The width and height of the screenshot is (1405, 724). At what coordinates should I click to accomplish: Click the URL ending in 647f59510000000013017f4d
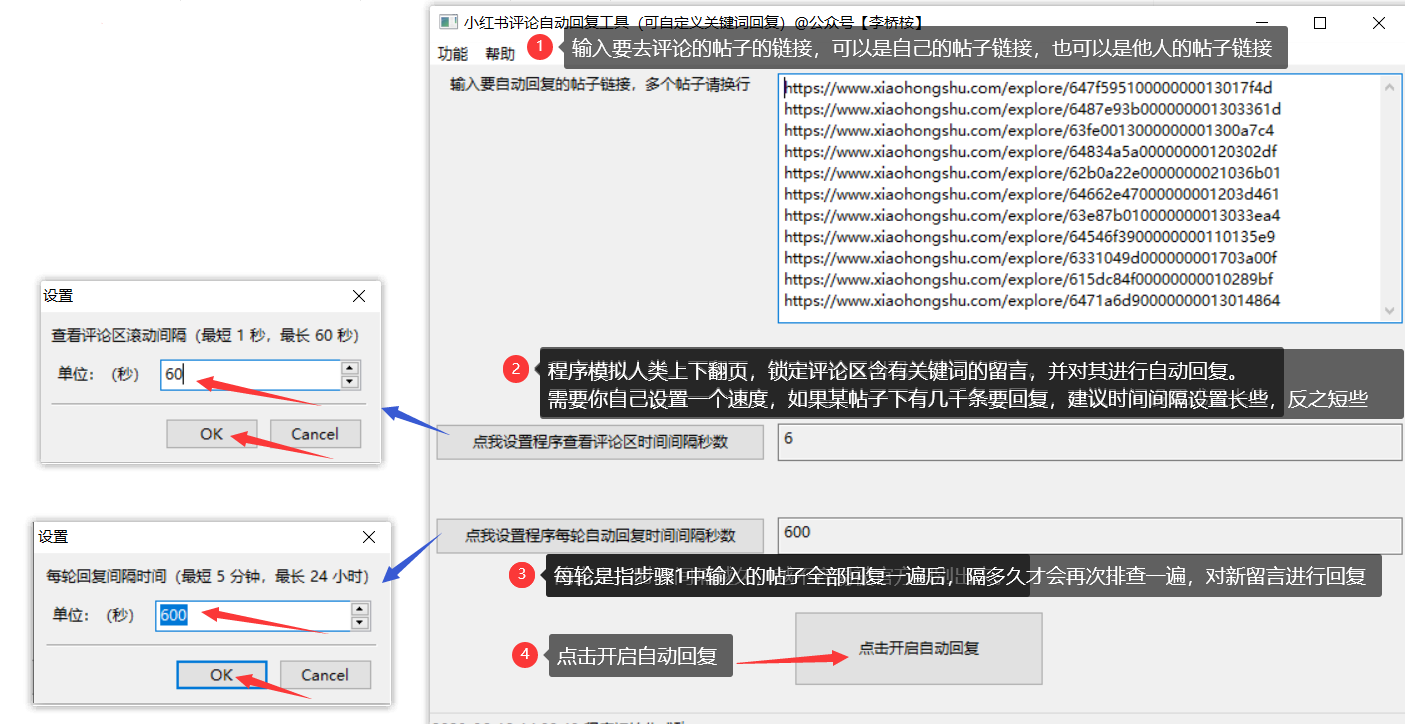point(1028,88)
